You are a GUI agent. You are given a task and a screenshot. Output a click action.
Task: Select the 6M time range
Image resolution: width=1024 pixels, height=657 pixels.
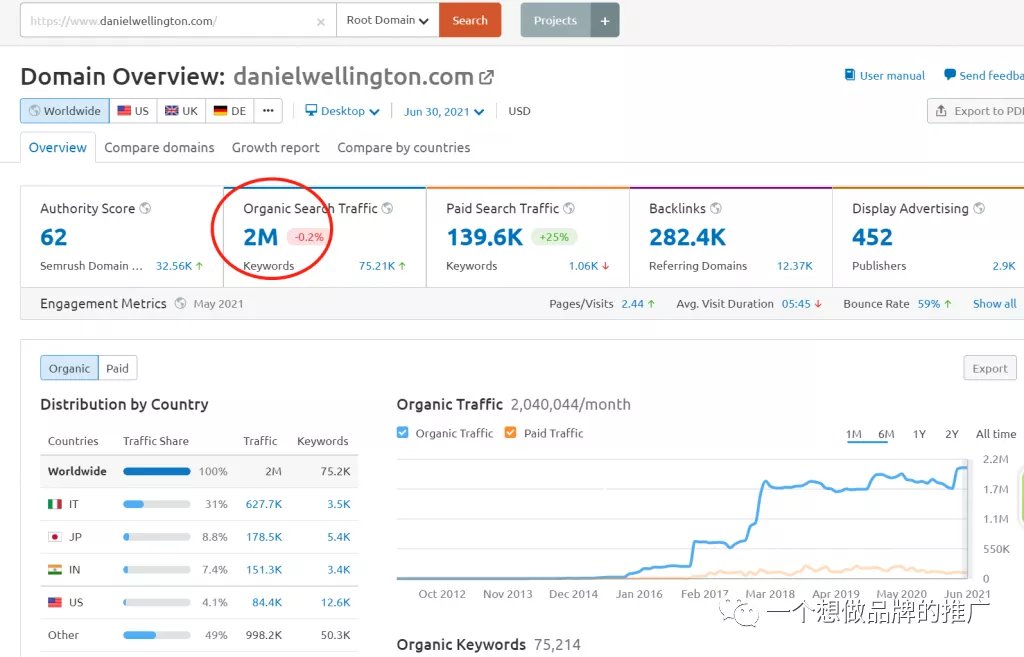[x=886, y=434]
